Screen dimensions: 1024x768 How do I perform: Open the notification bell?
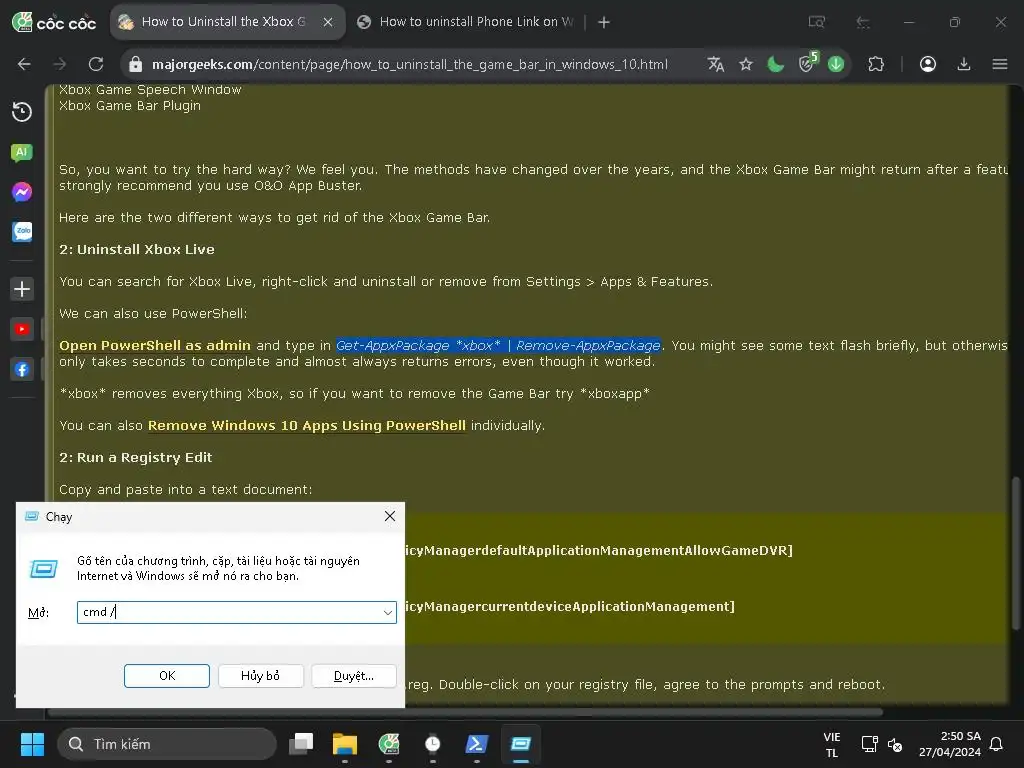(997, 744)
